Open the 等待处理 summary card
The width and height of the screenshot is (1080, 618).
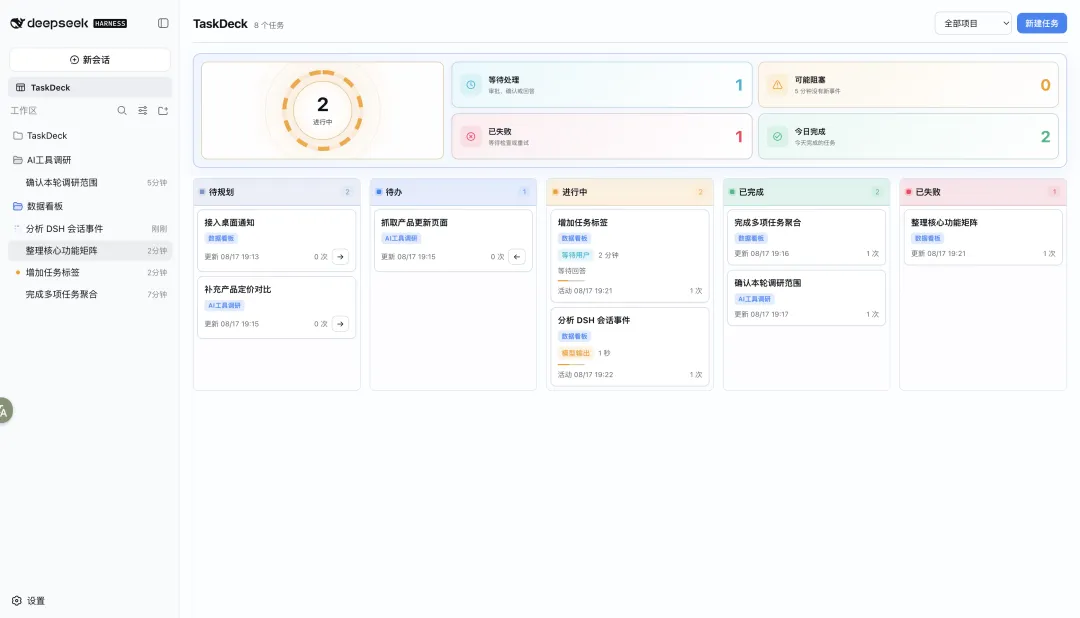coord(601,85)
